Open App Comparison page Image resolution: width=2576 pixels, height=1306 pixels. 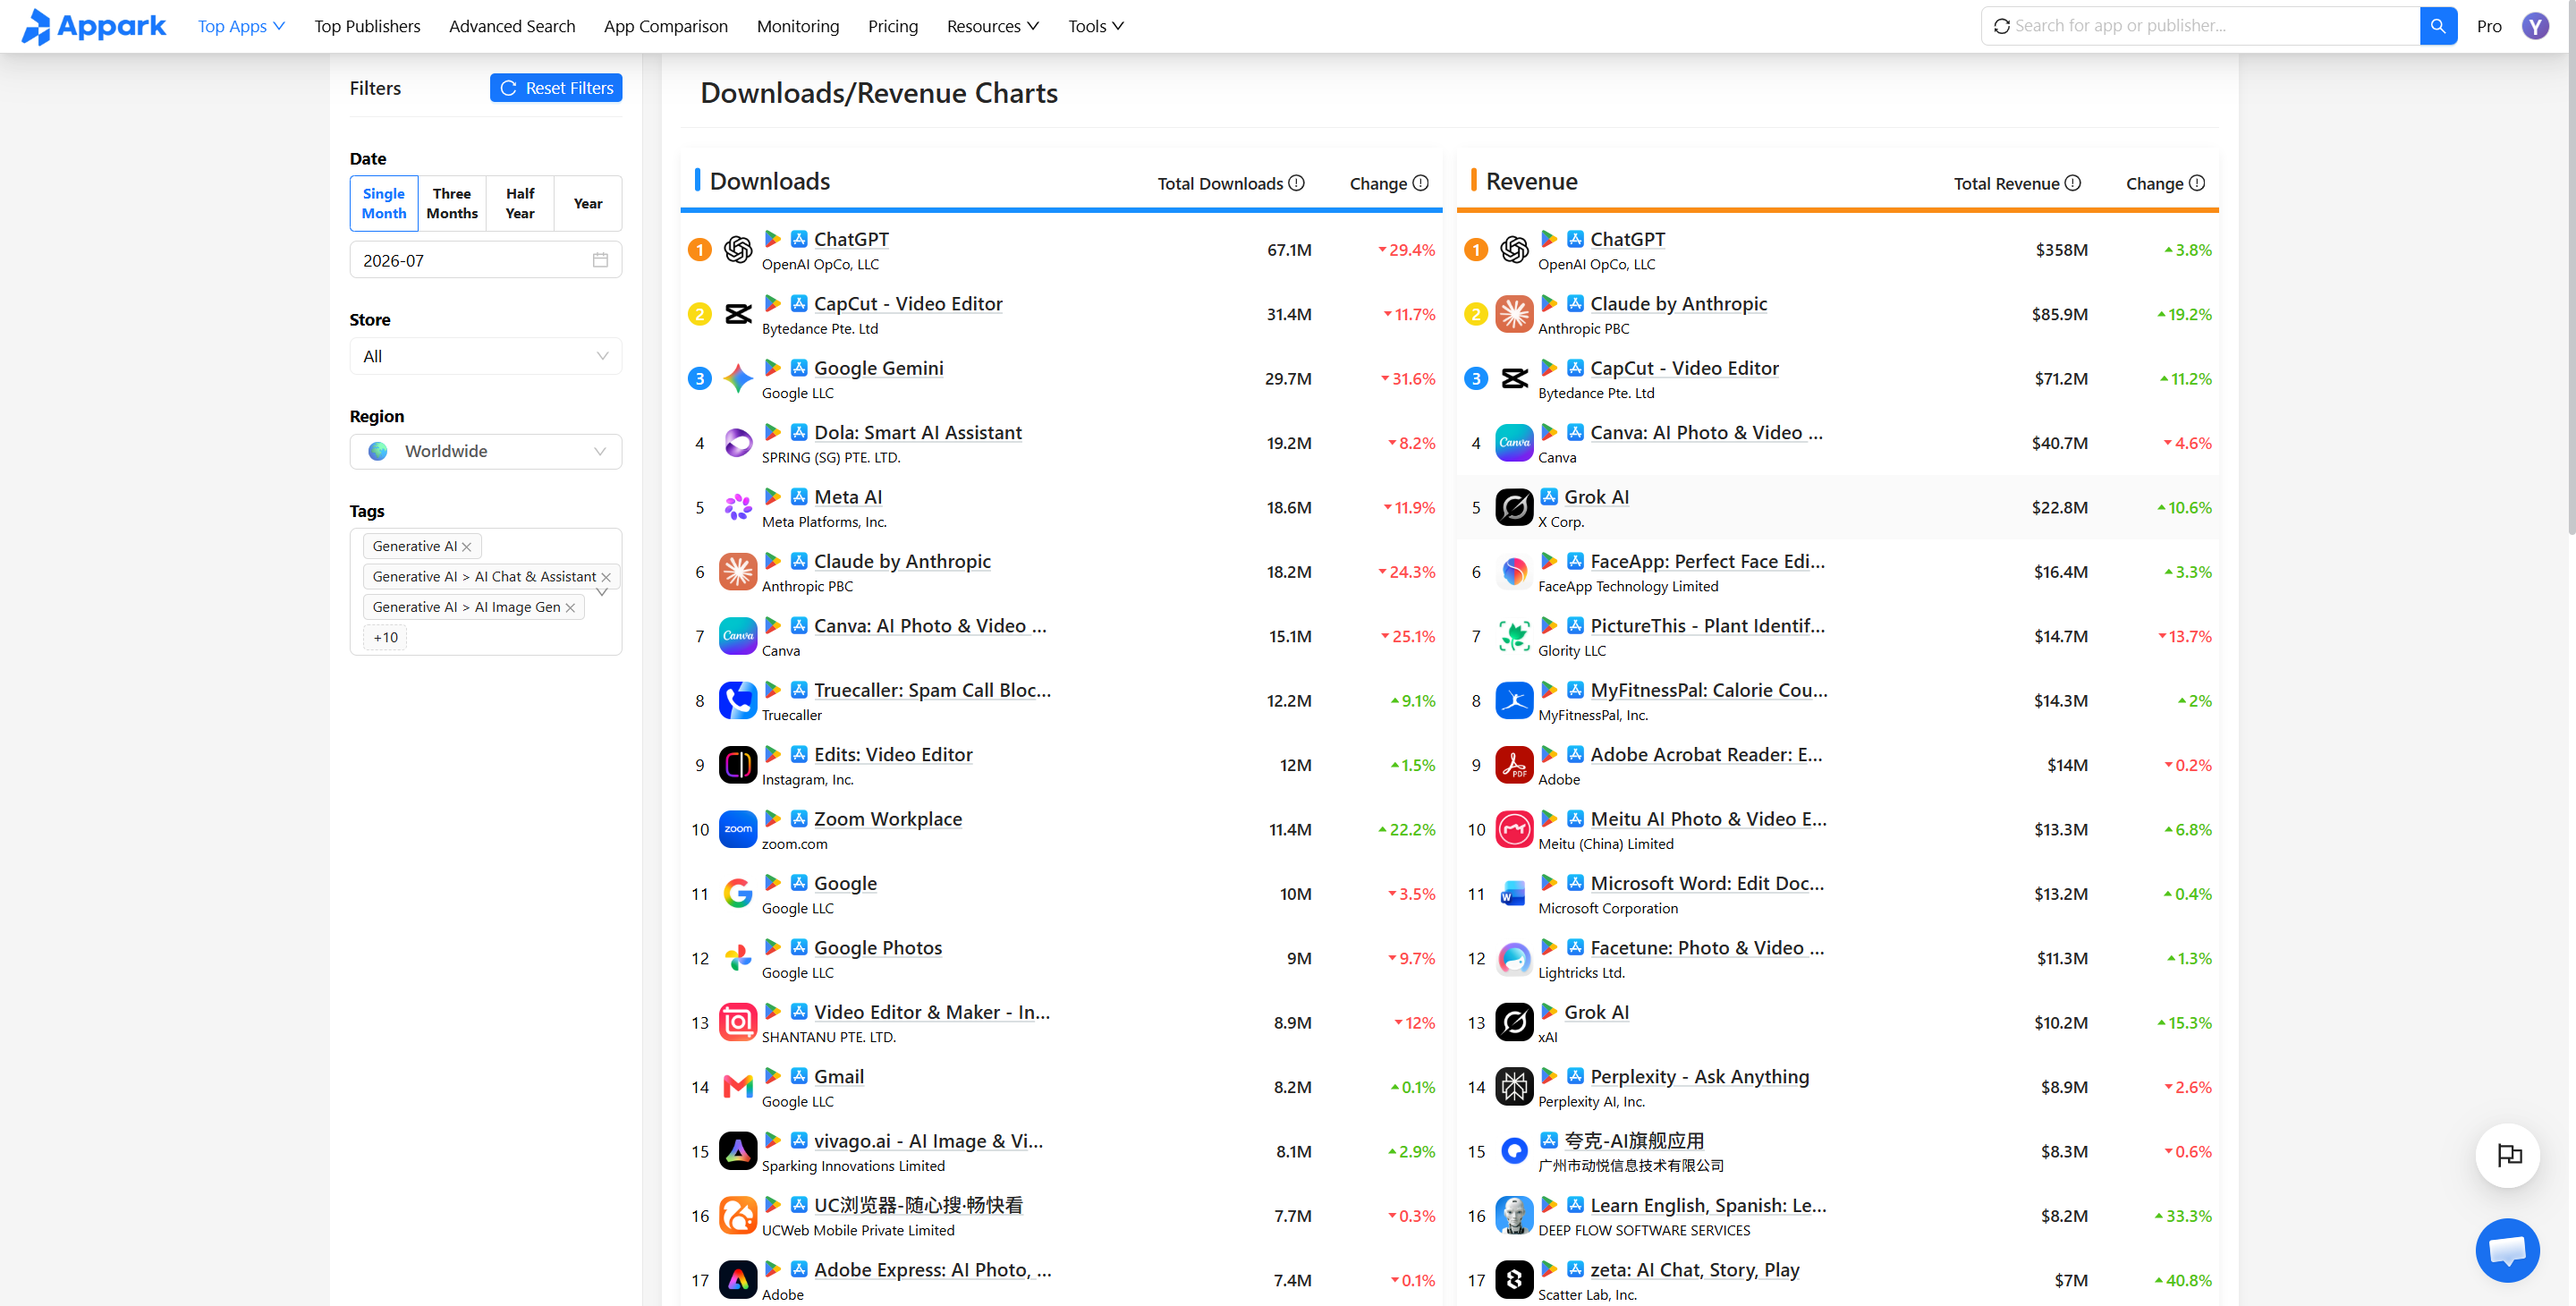click(x=666, y=26)
